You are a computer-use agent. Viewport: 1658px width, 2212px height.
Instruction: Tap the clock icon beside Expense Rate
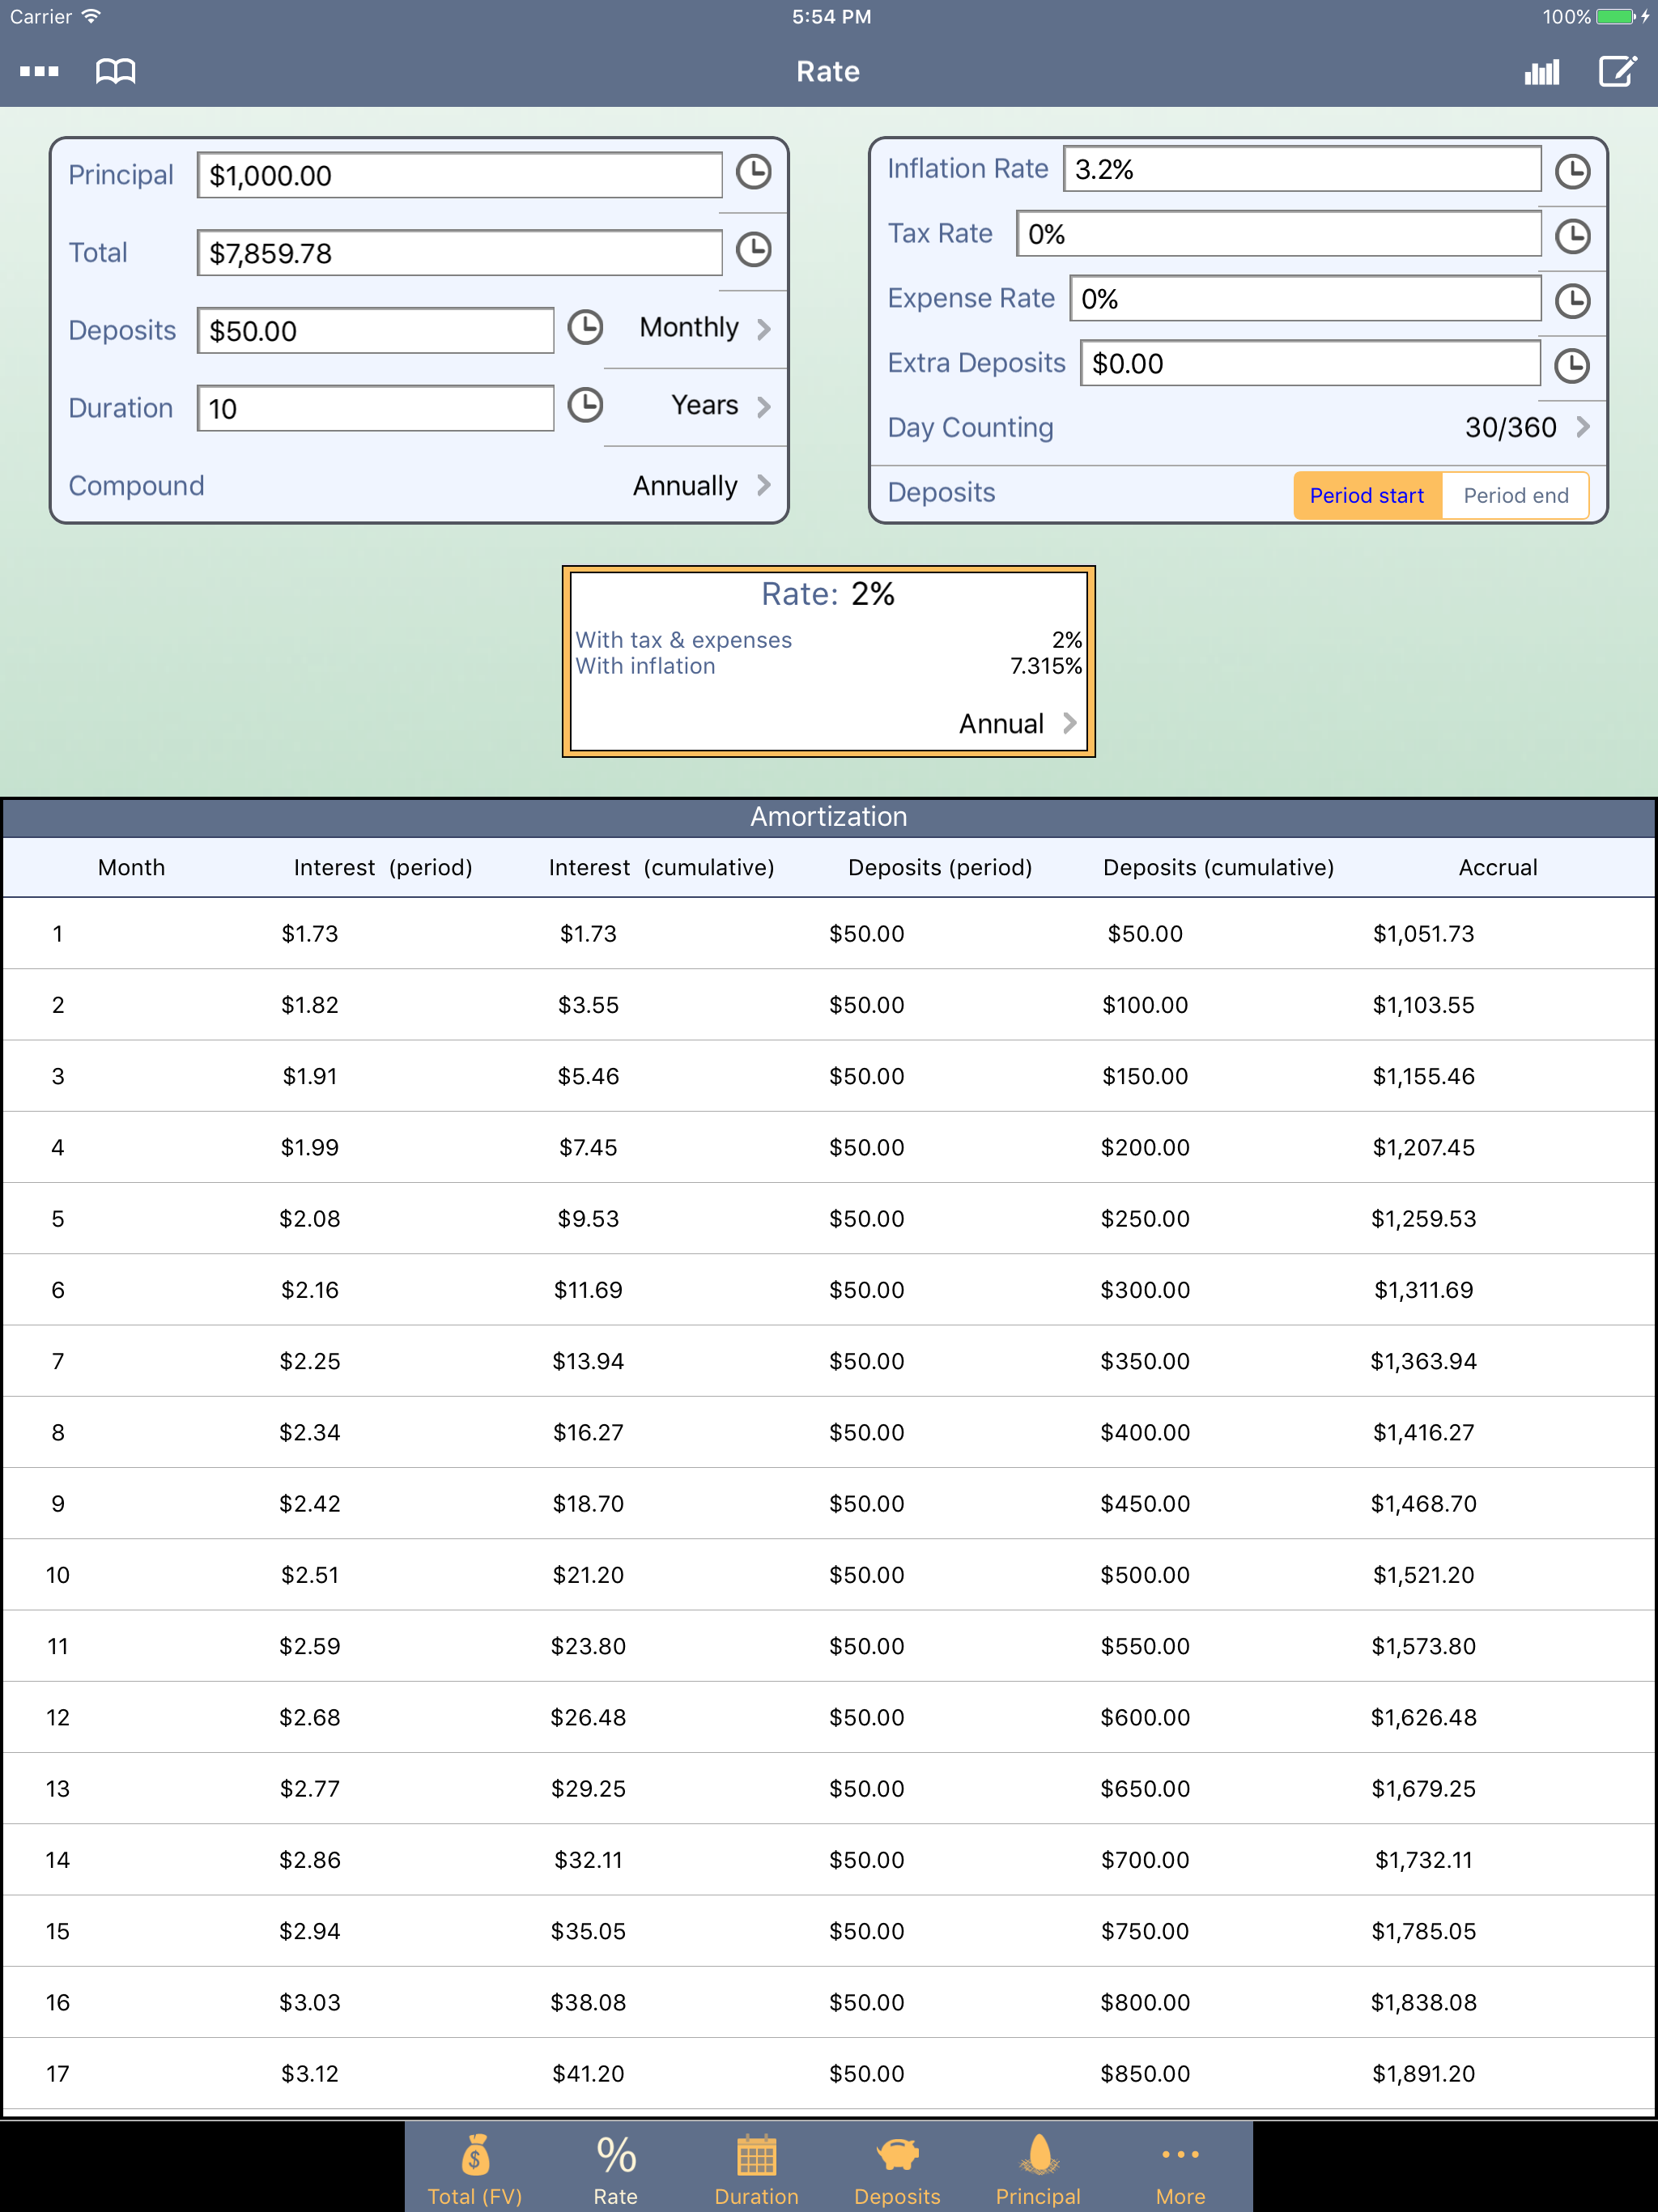[x=1573, y=301]
